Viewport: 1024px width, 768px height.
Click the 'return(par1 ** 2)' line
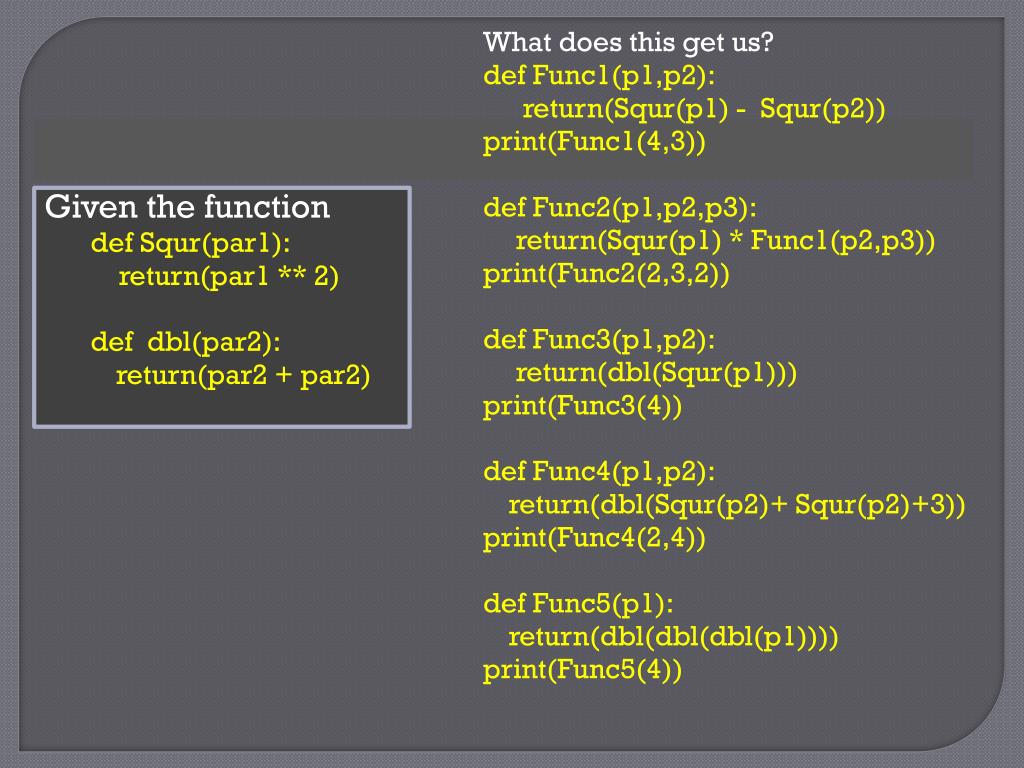coord(229,277)
